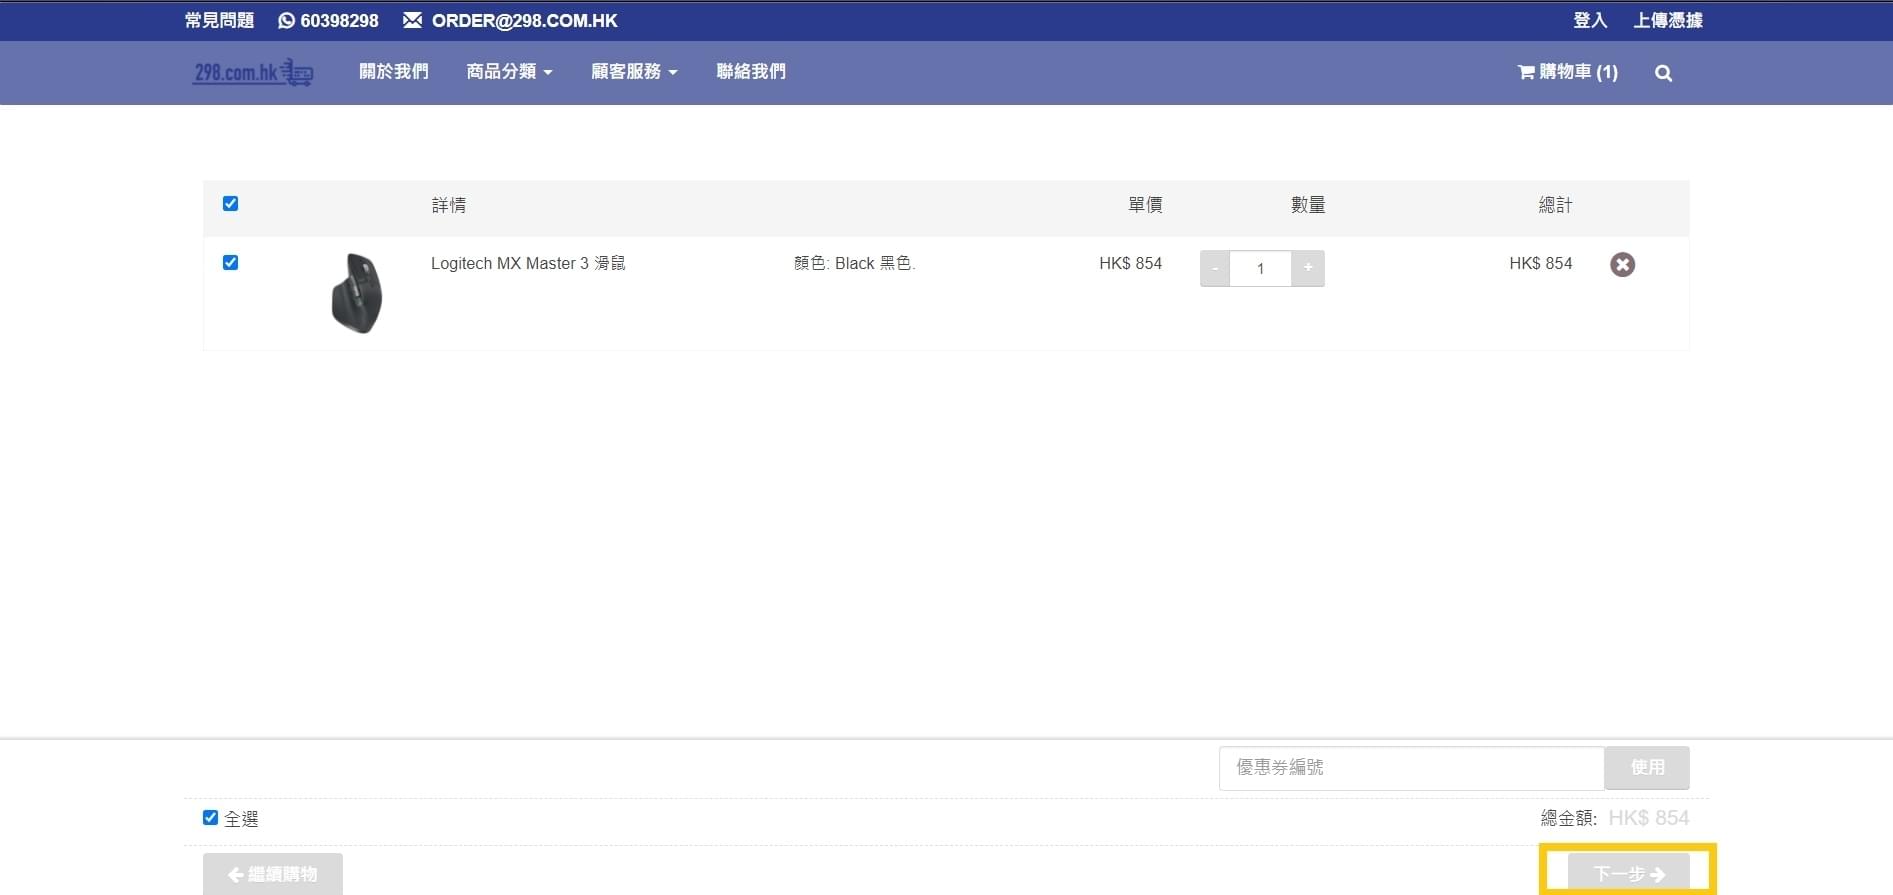
Task: Open the 關於我們 menu item
Action: point(393,72)
